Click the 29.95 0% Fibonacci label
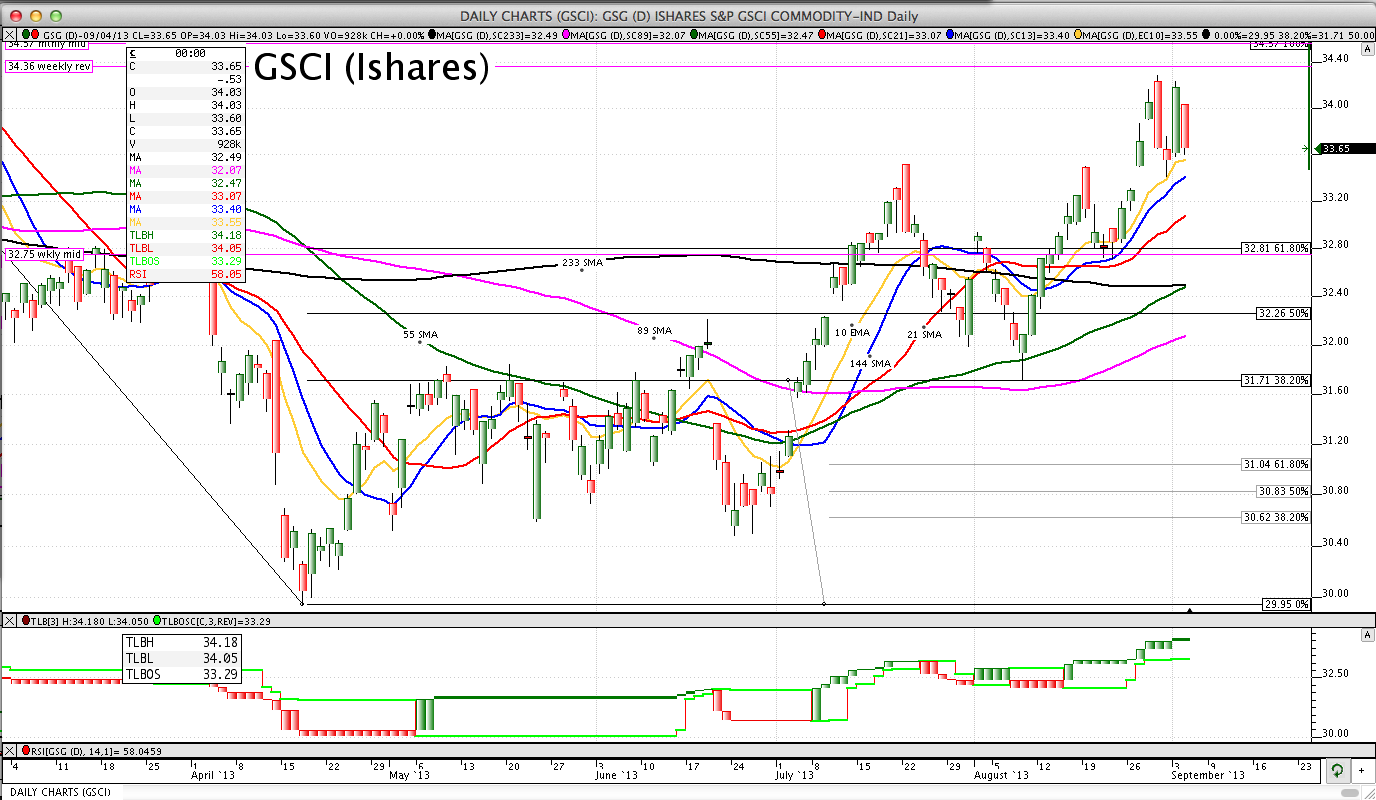The width and height of the screenshot is (1376, 800). 1285,604
